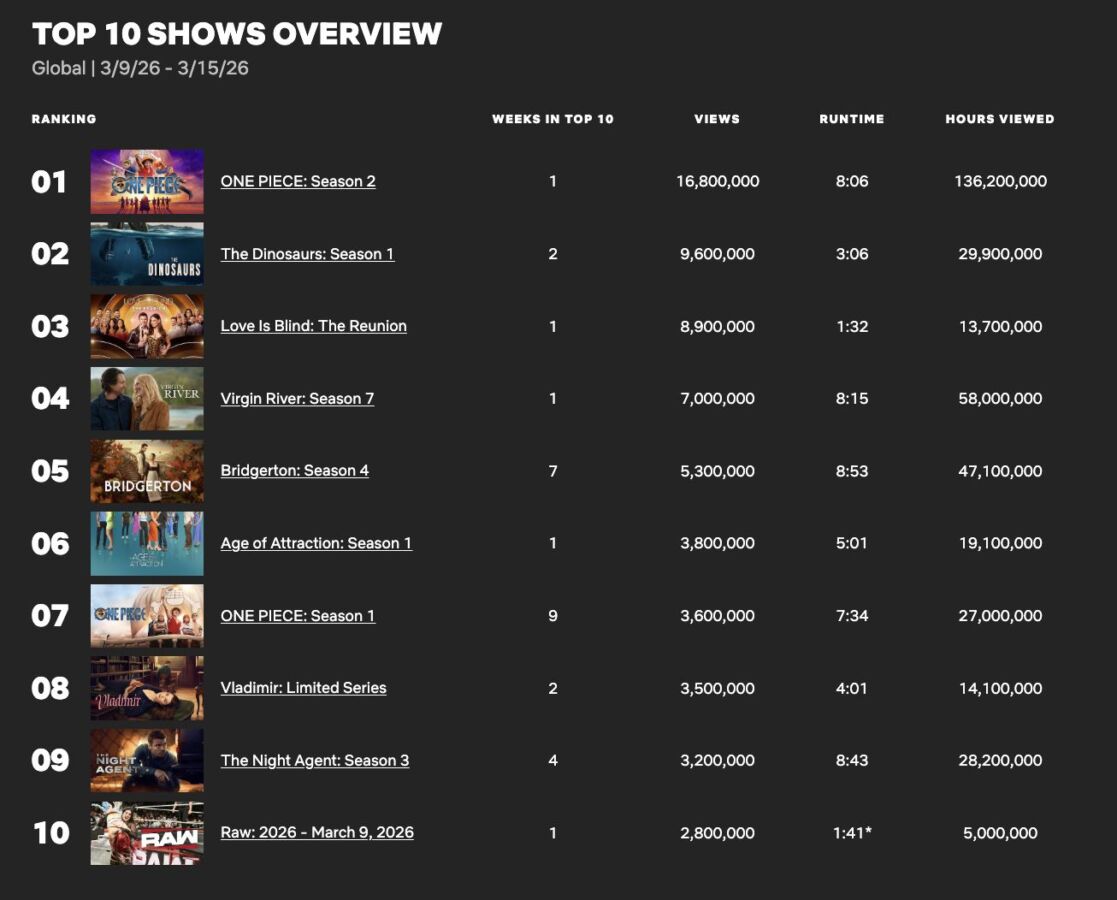This screenshot has height=900, width=1117.
Task: Click The Dinosaurs: Season 1 title
Action: point(307,254)
